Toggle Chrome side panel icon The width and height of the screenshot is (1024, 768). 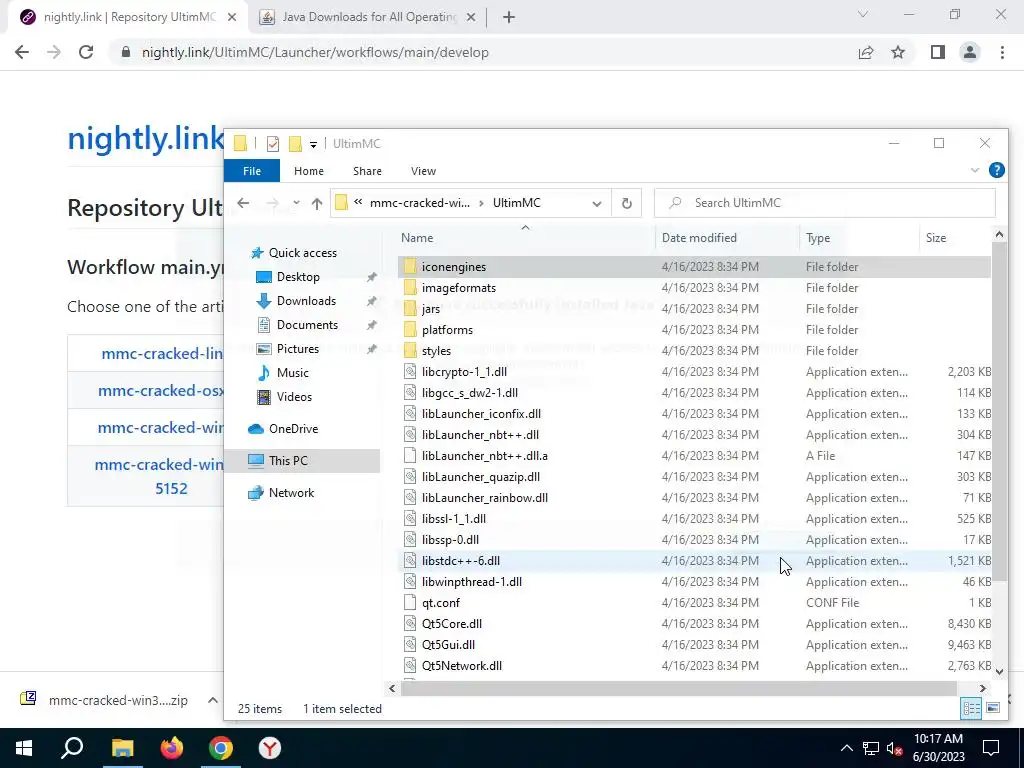click(938, 52)
